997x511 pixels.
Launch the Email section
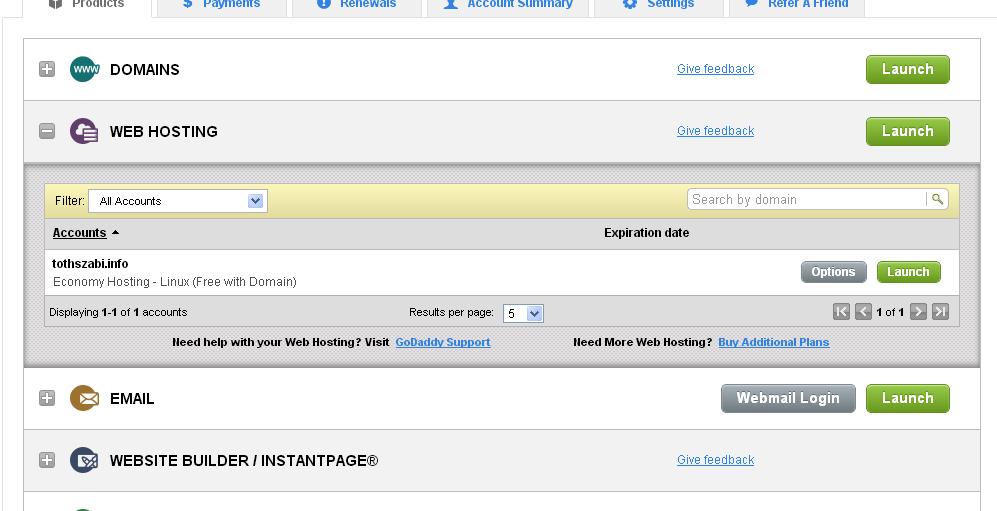tap(907, 398)
